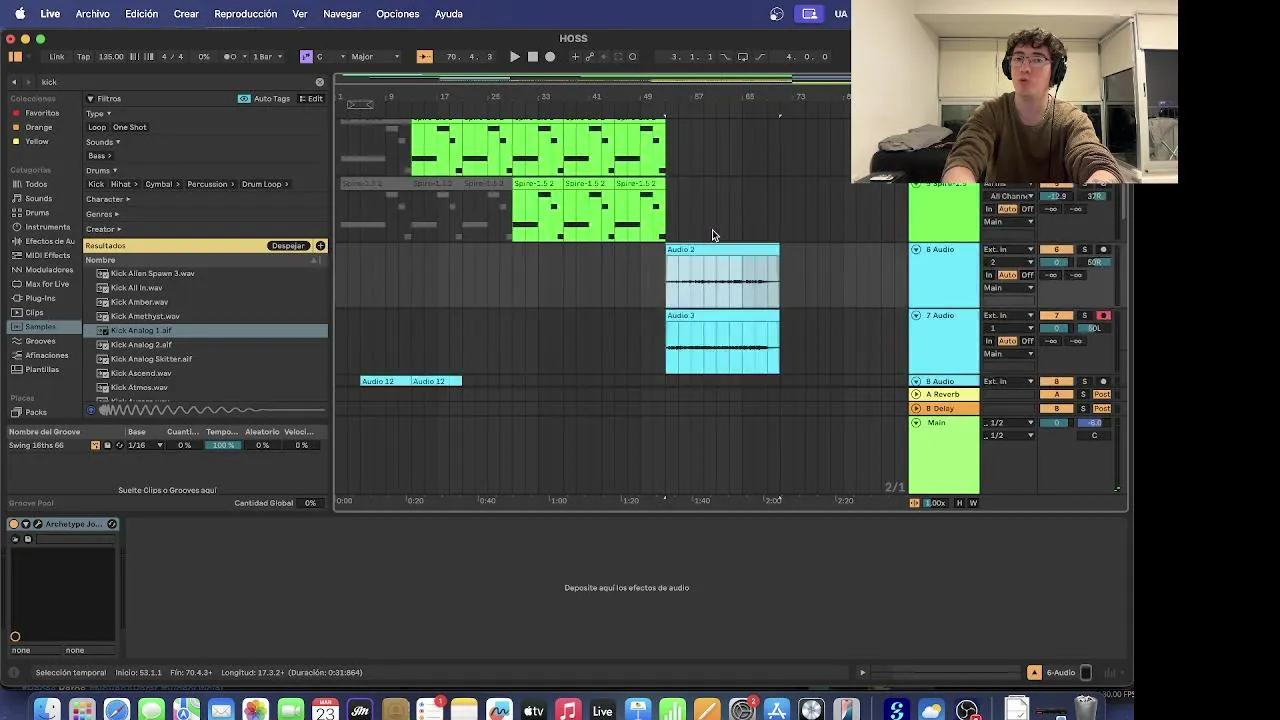The image size is (1280, 720).
Task: Adjust the Tempo 100% groove slider
Action: coord(222,445)
